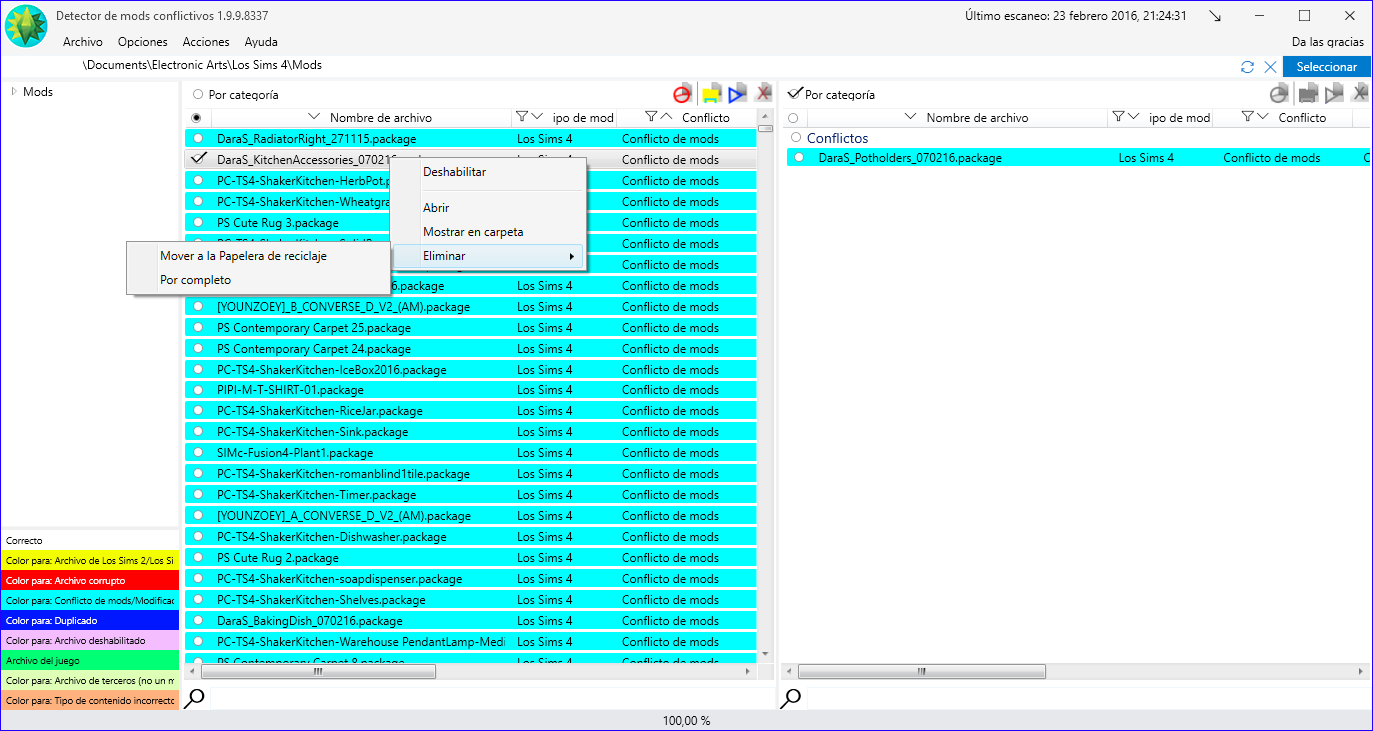This screenshot has width=1373, height=731.
Task: Click the diagonal arrow icon beside the scan date
Action: pos(1215,16)
